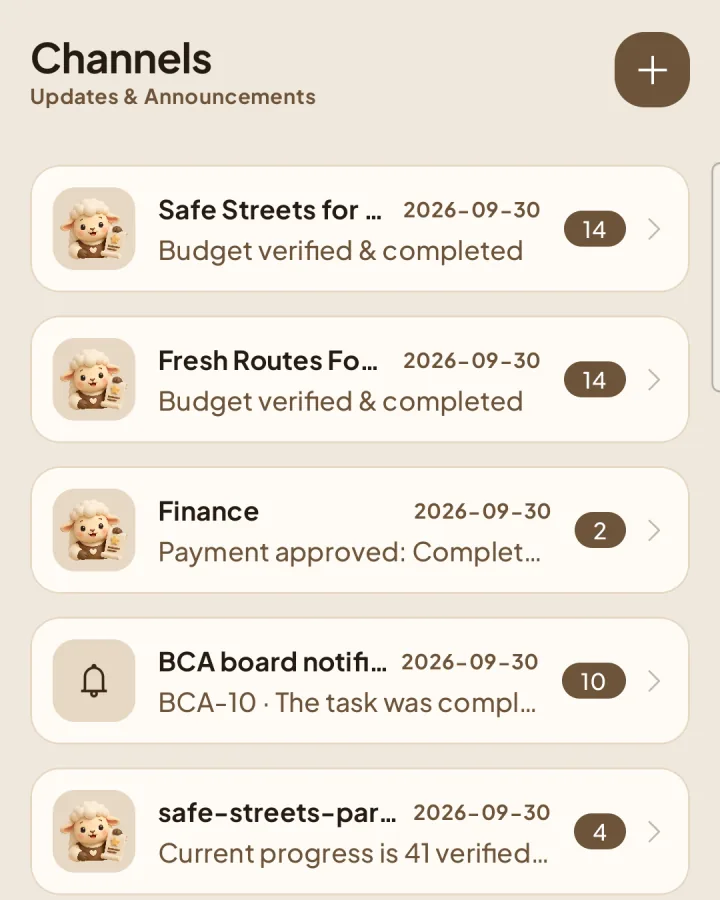Image resolution: width=720 pixels, height=900 pixels.
Task: Tap the Finance channel sheep avatar
Action: pos(94,530)
